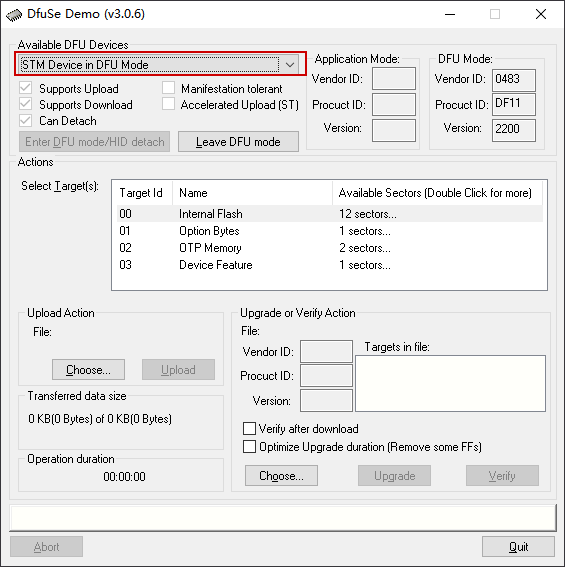
Task: Click Choose button in Upload Action
Action: coord(89,370)
